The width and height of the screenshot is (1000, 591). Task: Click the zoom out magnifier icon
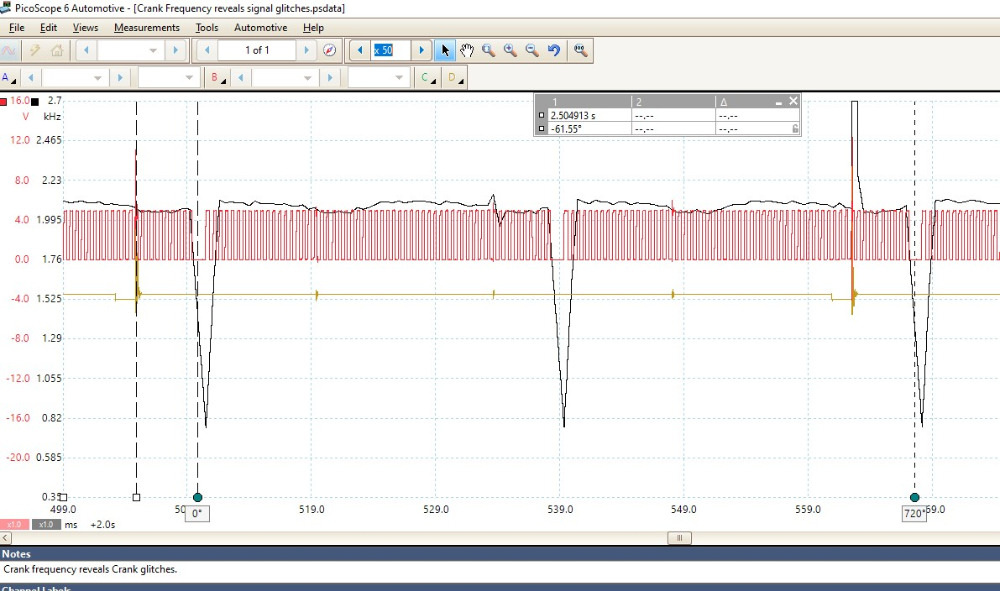click(x=531, y=50)
